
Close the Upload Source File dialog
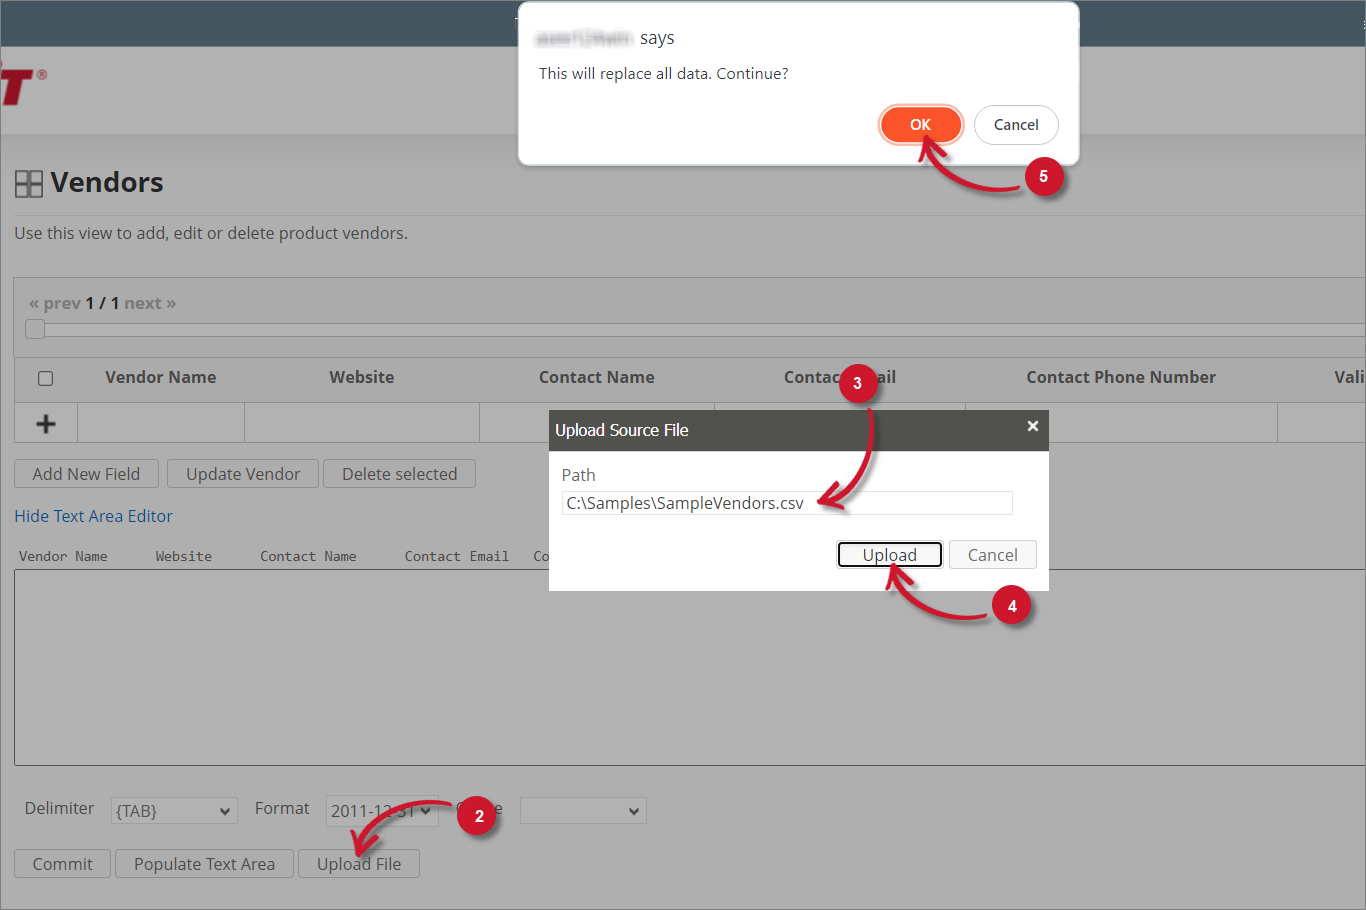[x=1032, y=426]
